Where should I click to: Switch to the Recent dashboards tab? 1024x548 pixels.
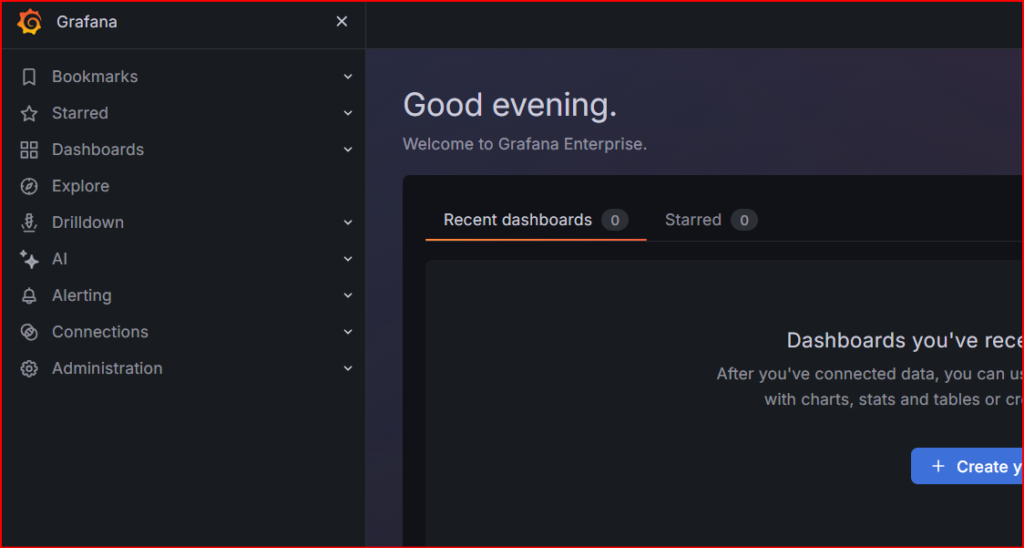pos(536,220)
